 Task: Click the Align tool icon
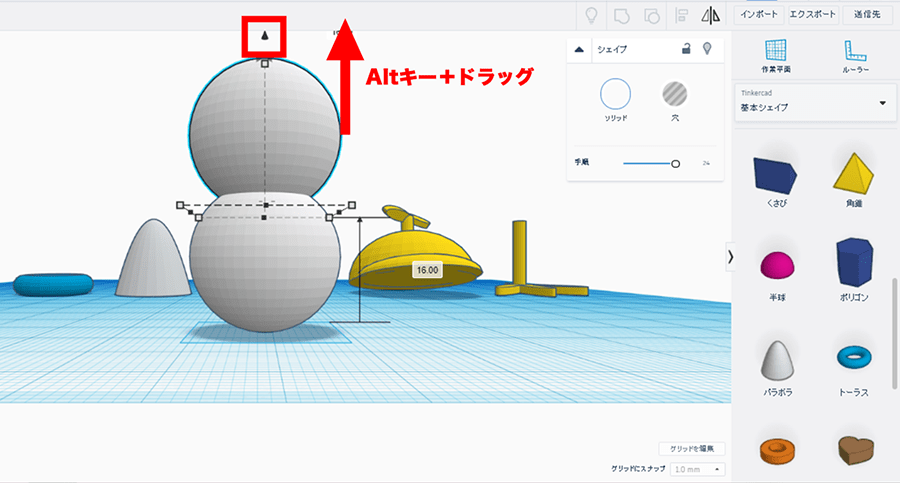(683, 15)
